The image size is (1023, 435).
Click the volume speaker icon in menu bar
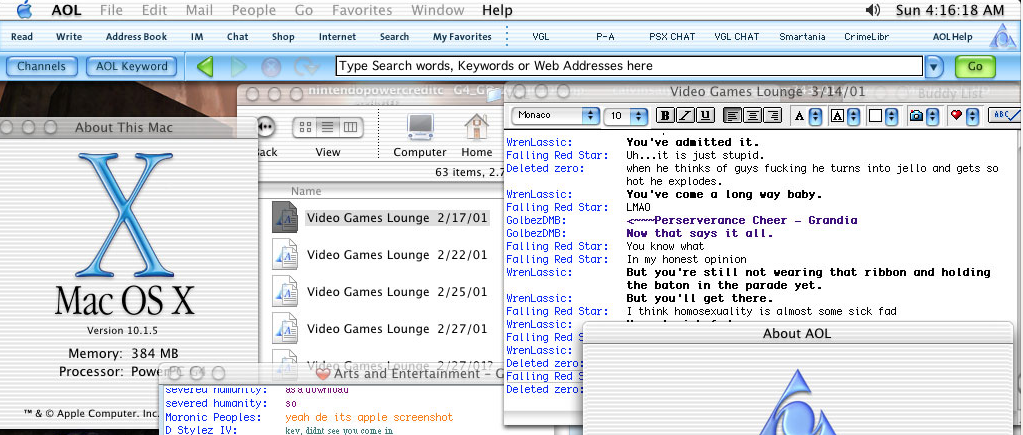pos(872,10)
